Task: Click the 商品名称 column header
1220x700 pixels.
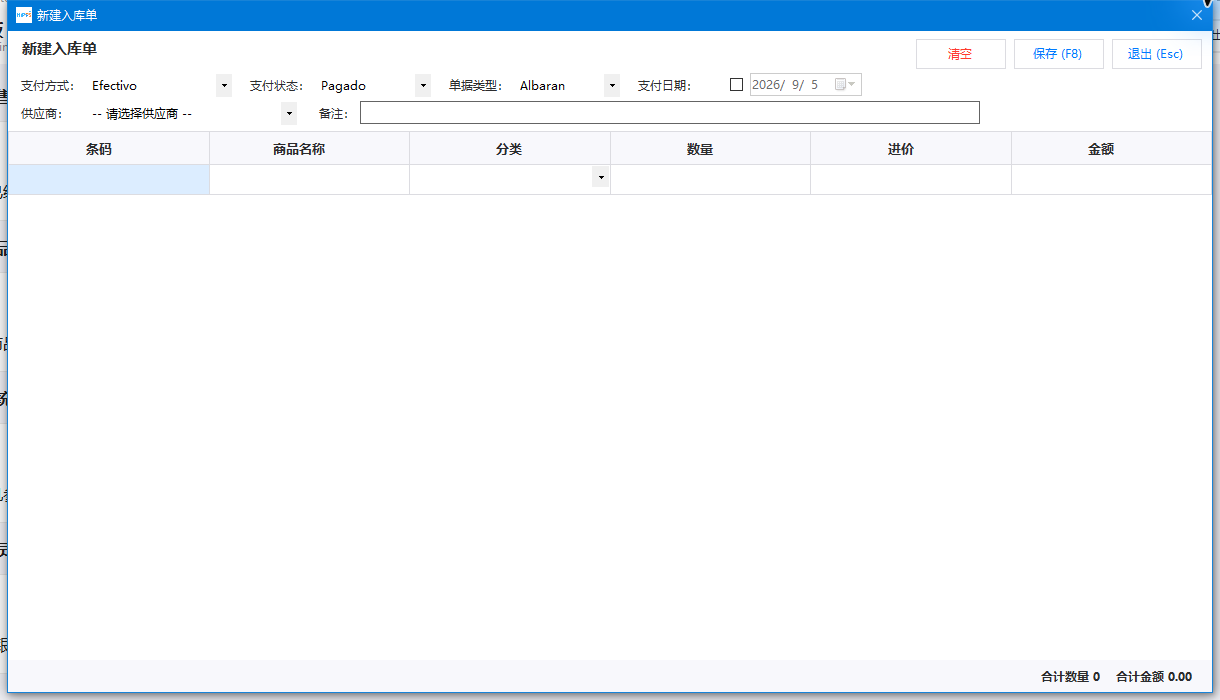Action: (310, 149)
